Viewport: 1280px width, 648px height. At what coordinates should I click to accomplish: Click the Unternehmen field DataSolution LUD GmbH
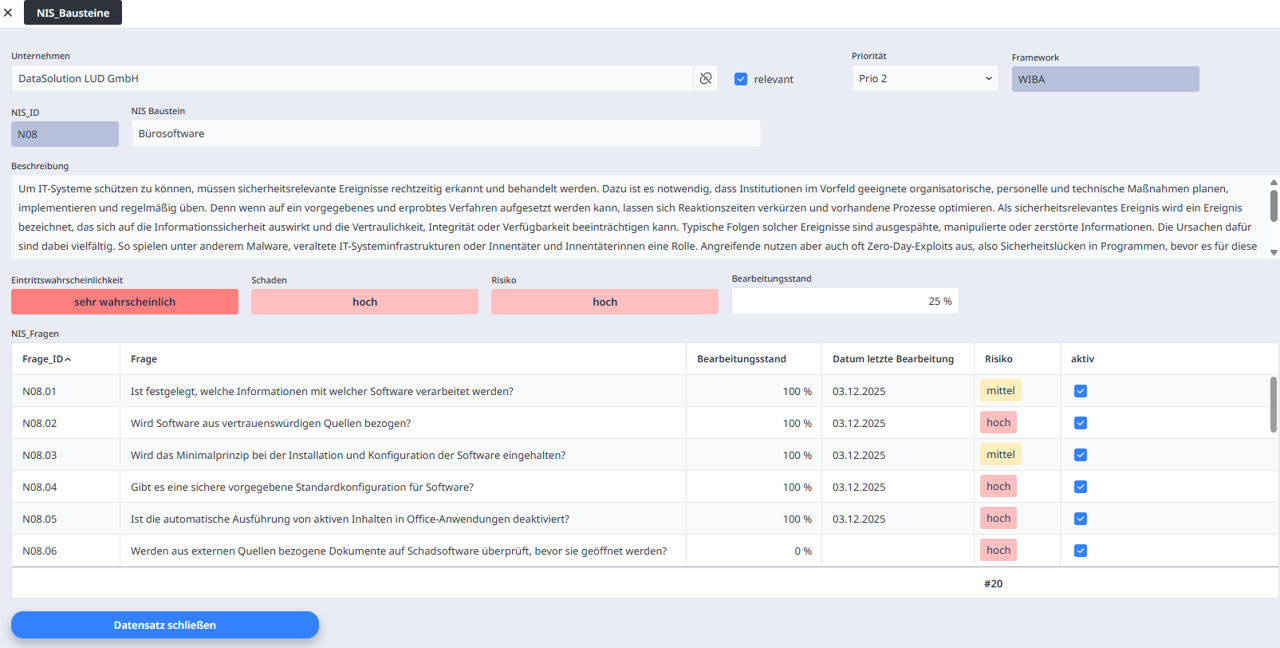tap(352, 78)
